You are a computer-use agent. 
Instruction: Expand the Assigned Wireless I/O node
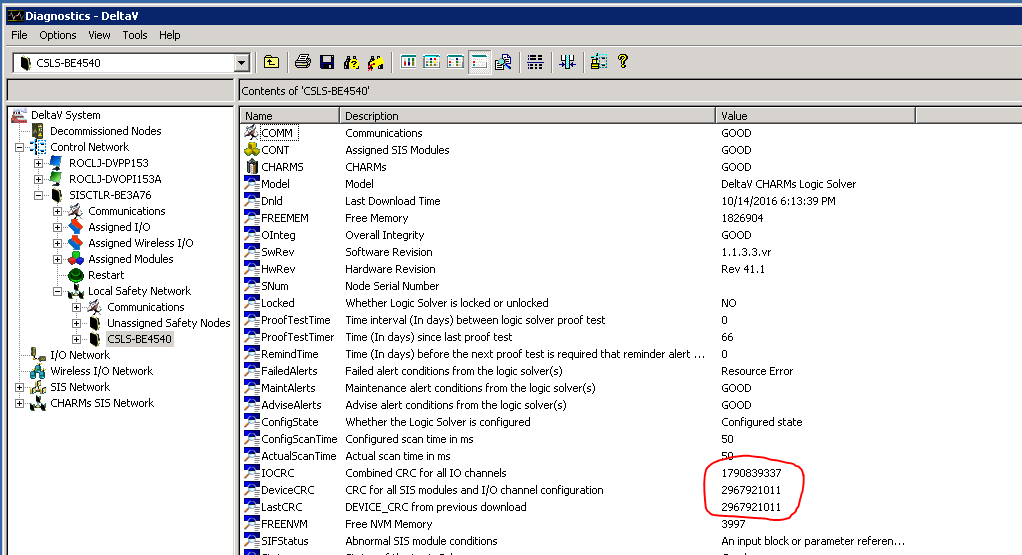(57, 244)
